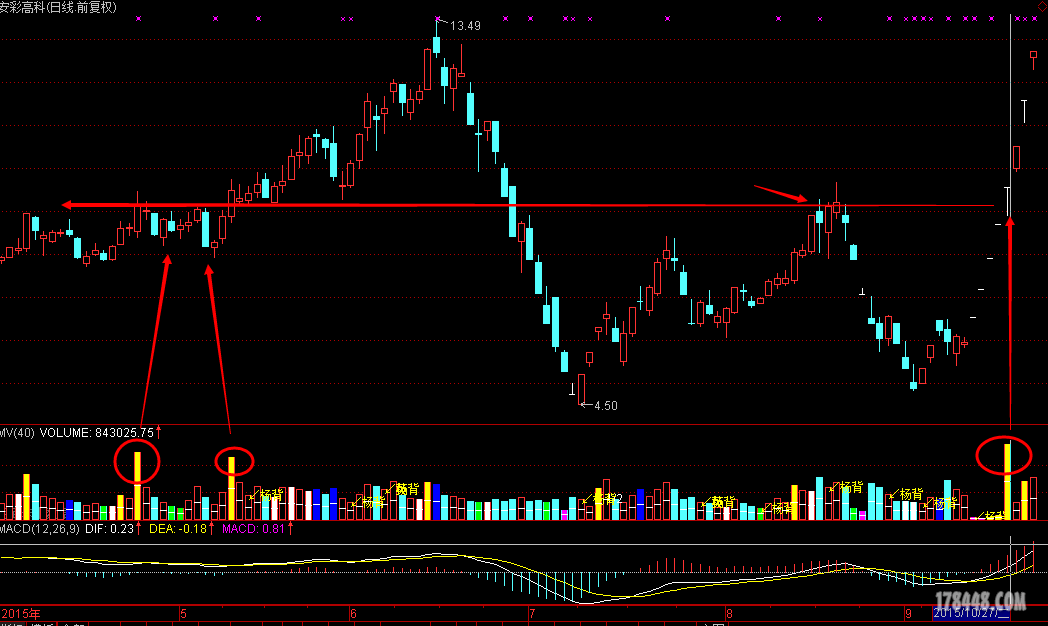Click the chart title 安彩高科(日线 前复权)
Image resolution: width=1048 pixels, height=626 pixels.
click(58, 7)
